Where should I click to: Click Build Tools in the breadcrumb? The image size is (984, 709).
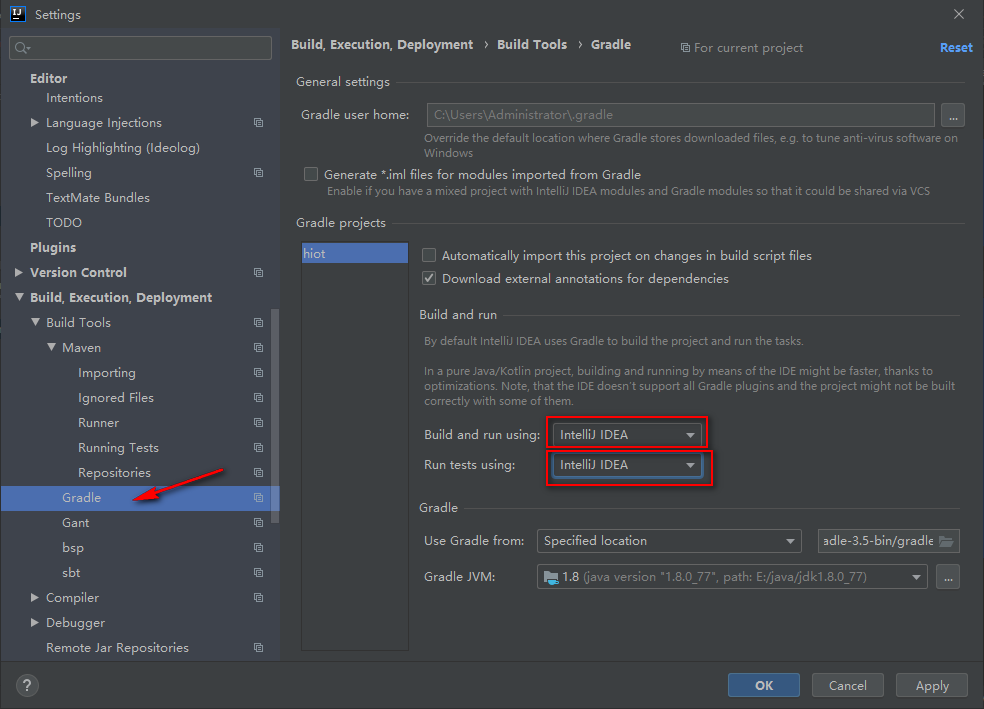[x=532, y=45]
